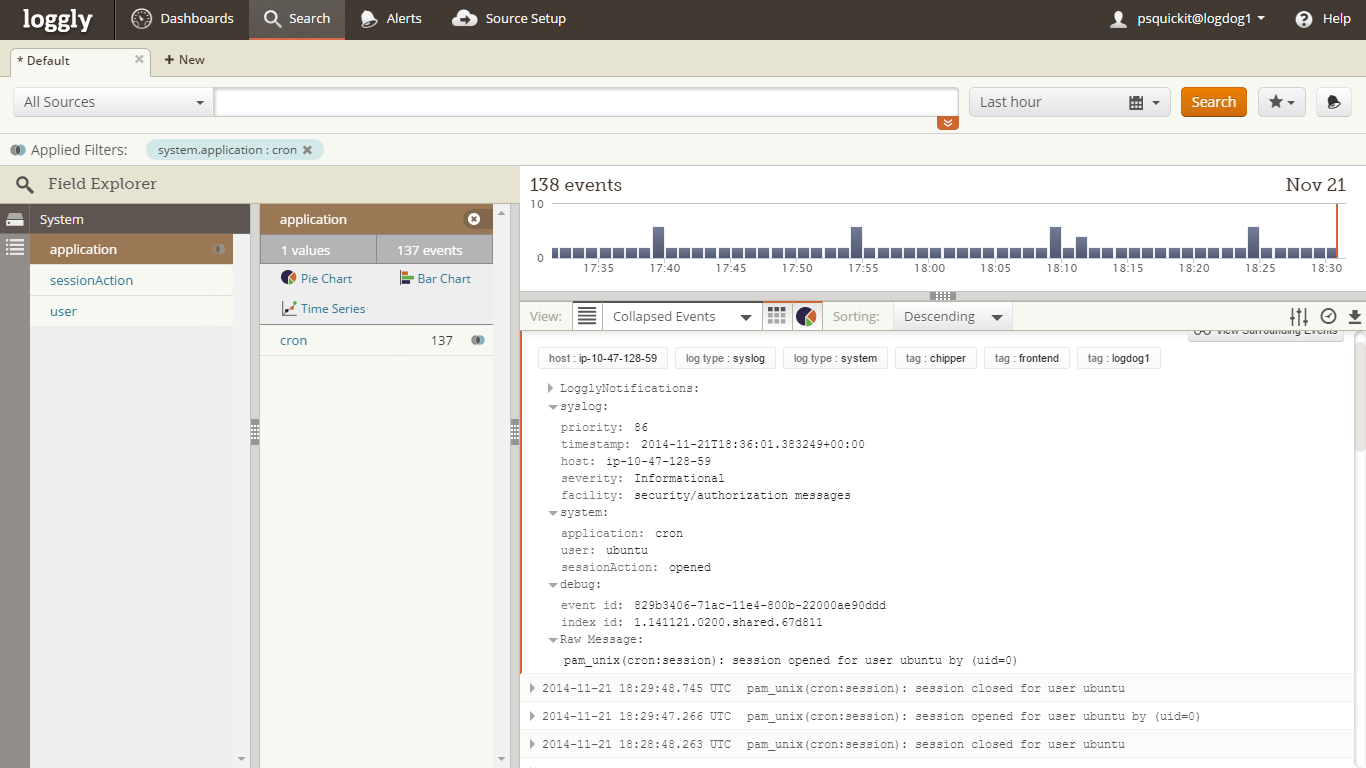Screen dimensions: 1366x768
Task: Close the application field panel
Action: click(x=474, y=219)
